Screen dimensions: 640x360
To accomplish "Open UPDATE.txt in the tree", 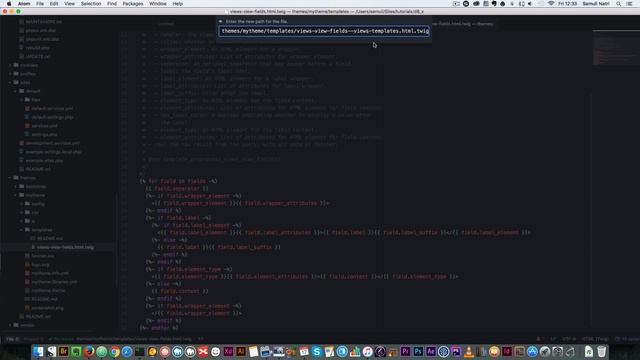I will (x=38, y=56).
